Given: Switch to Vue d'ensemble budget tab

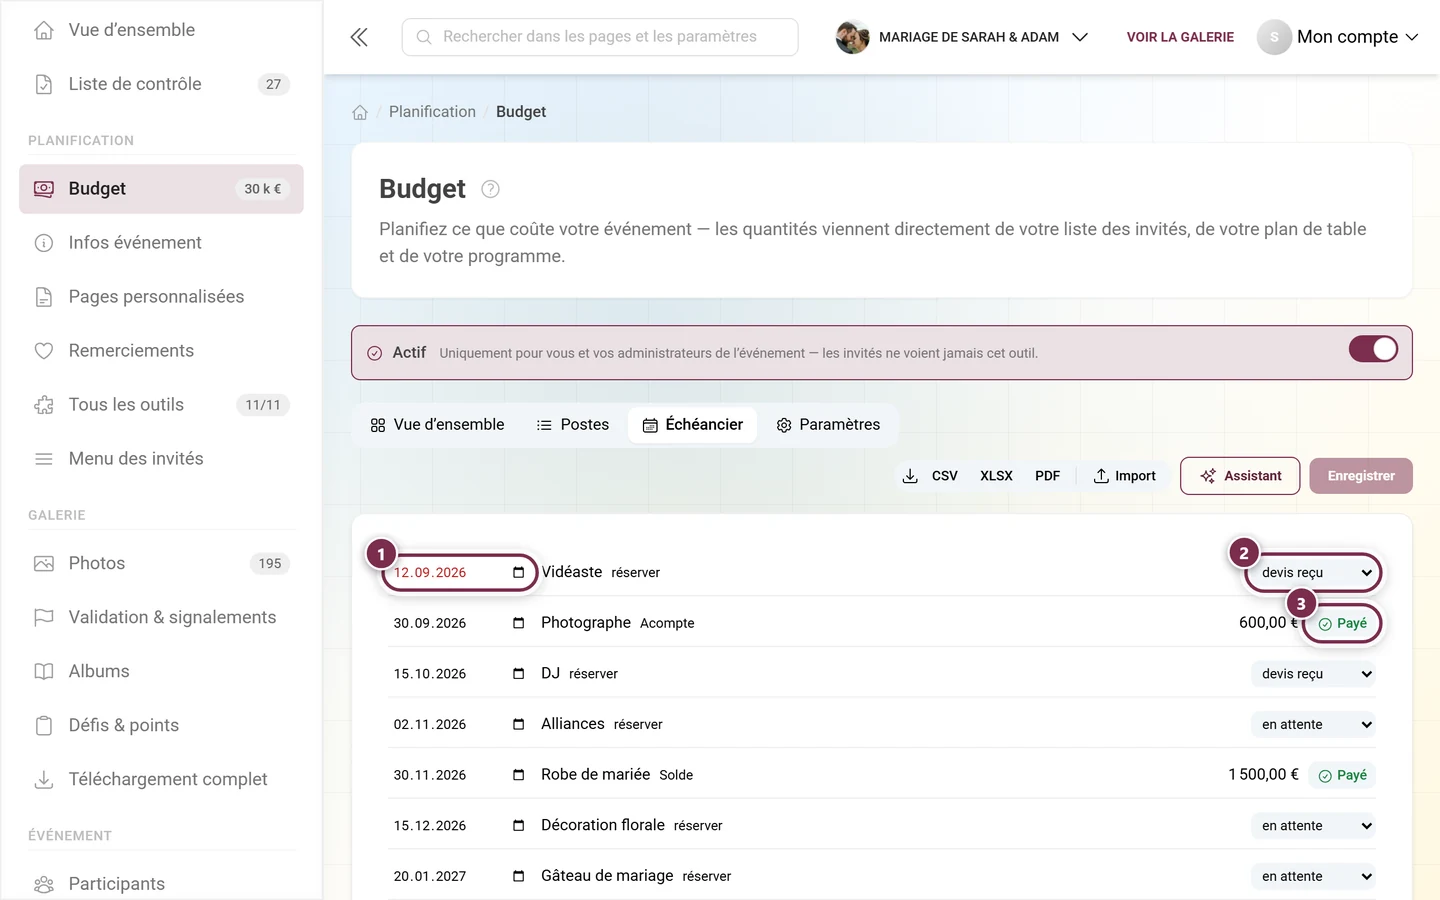Looking at the screenshot, I should tap(437, 425).
